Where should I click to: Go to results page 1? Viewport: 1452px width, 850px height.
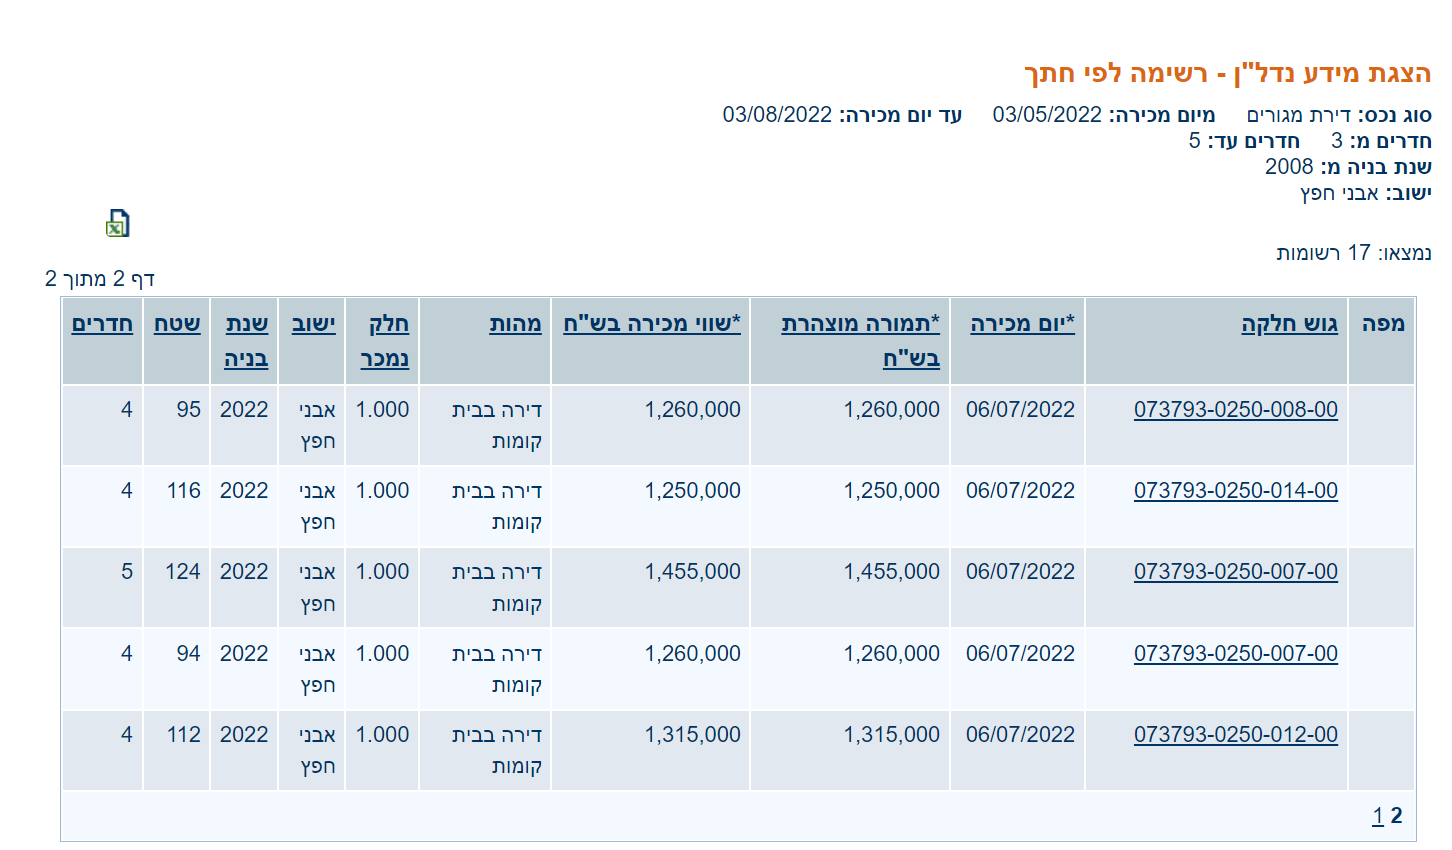point(1377,816)
